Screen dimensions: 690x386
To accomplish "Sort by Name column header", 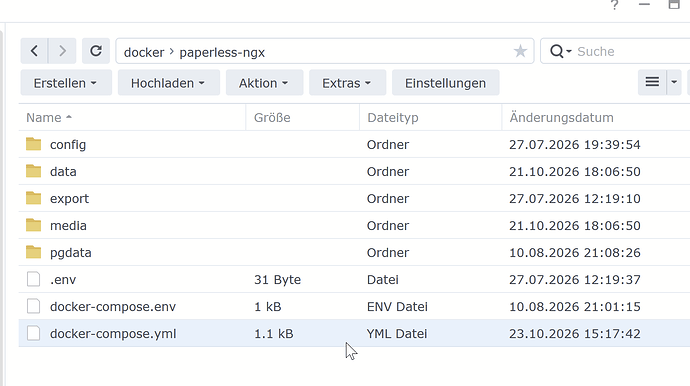I will (132, 118).
